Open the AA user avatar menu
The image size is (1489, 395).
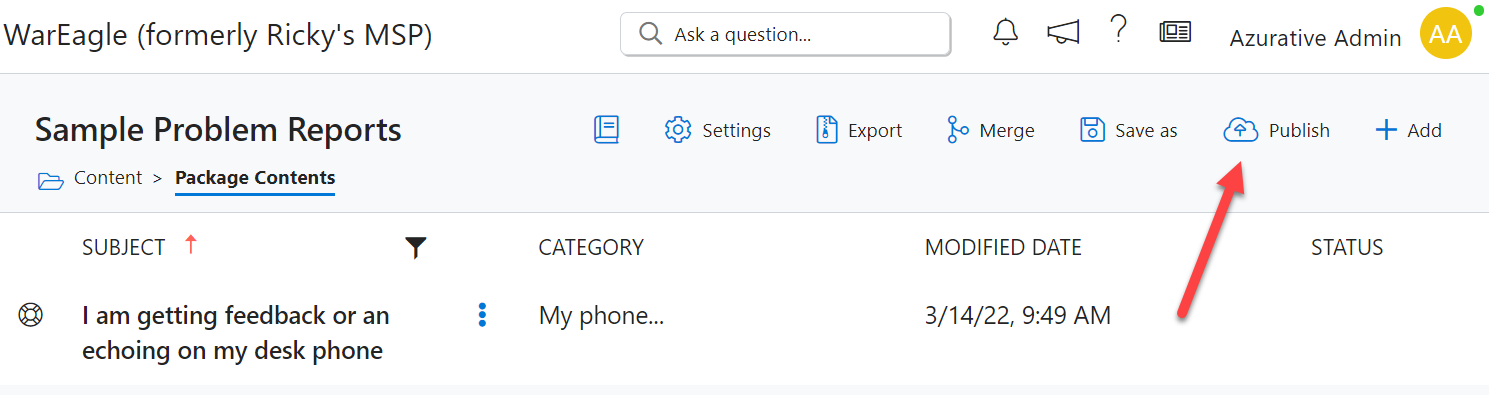(1445, 34)
